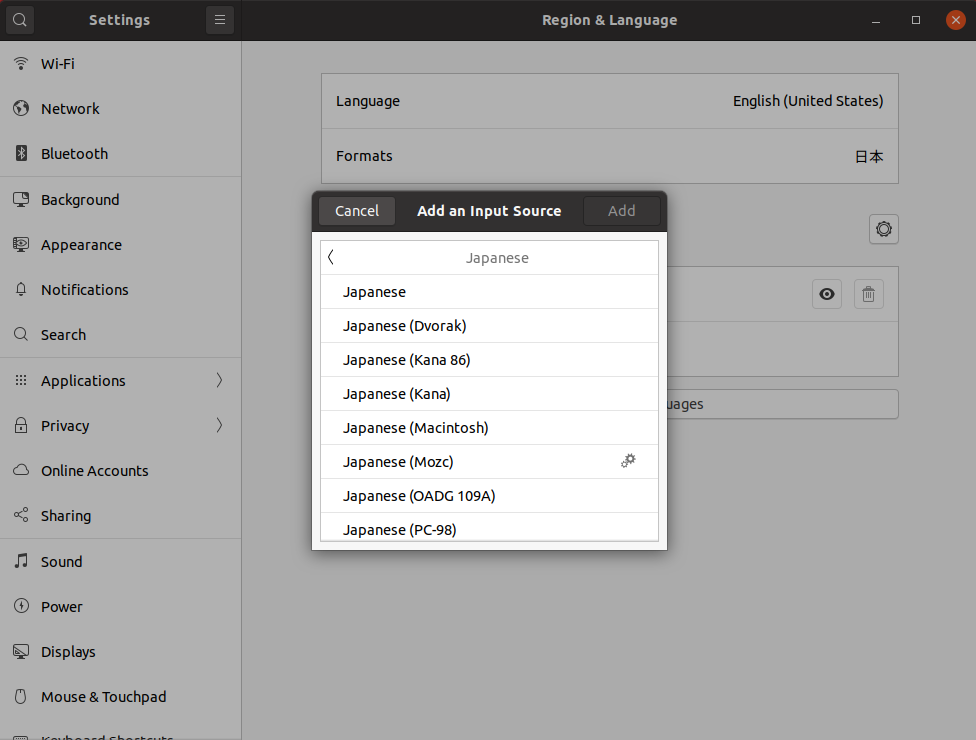Open the Formats row showing 日本
Image resolution: width=976 pixels, height=740 pixels.
609,156
